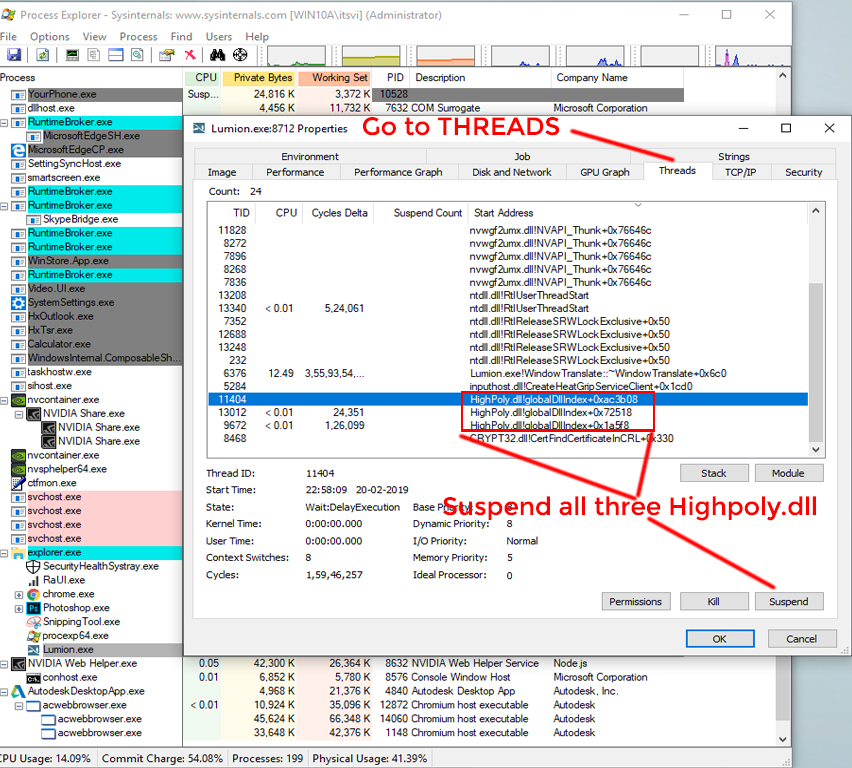
Task: Open the View menu
Action: [x=95, y=36]
